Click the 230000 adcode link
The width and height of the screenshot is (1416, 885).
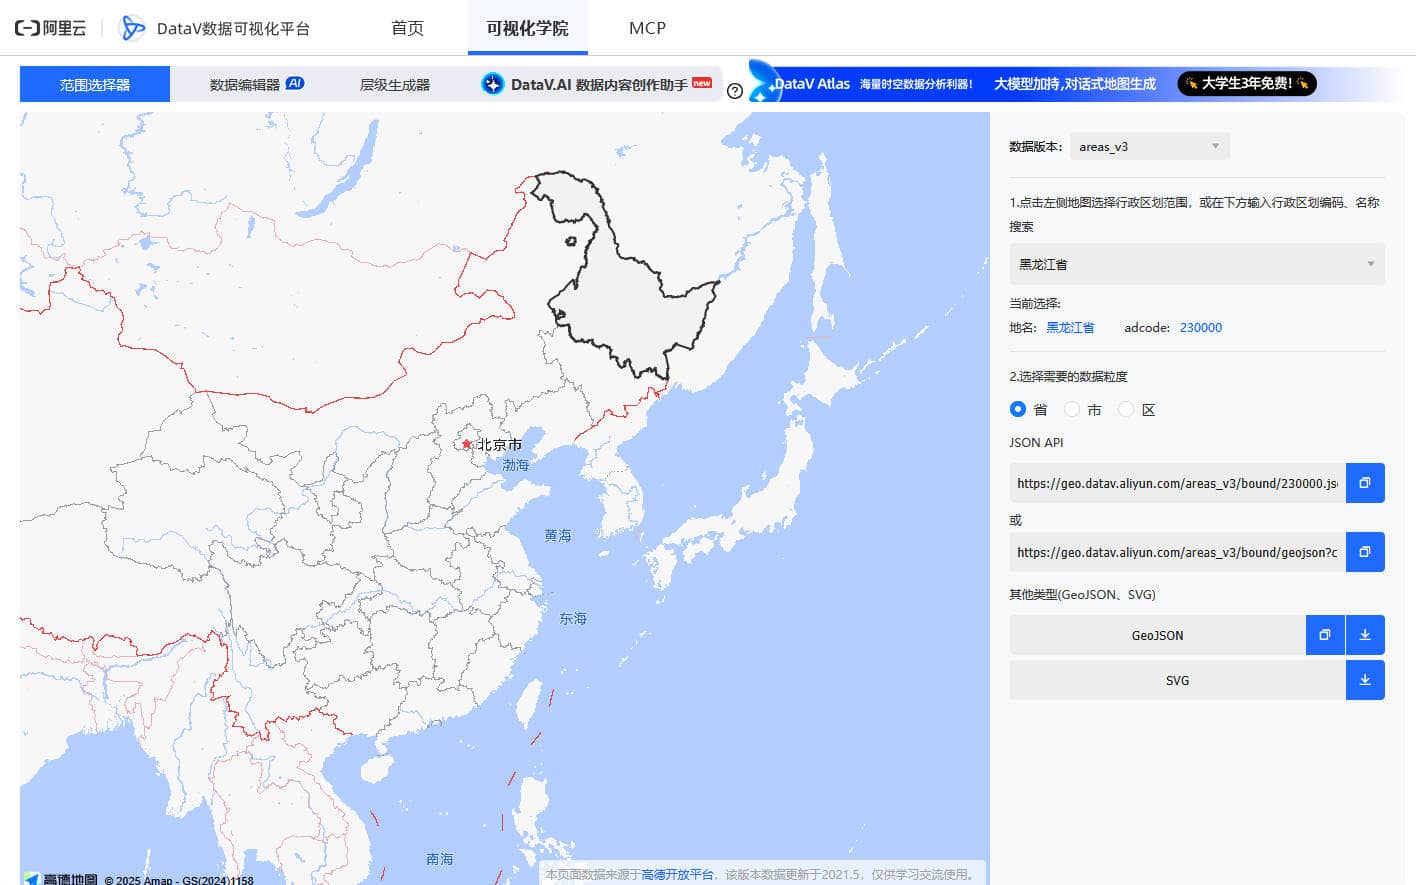click(x=1200, y=327)
